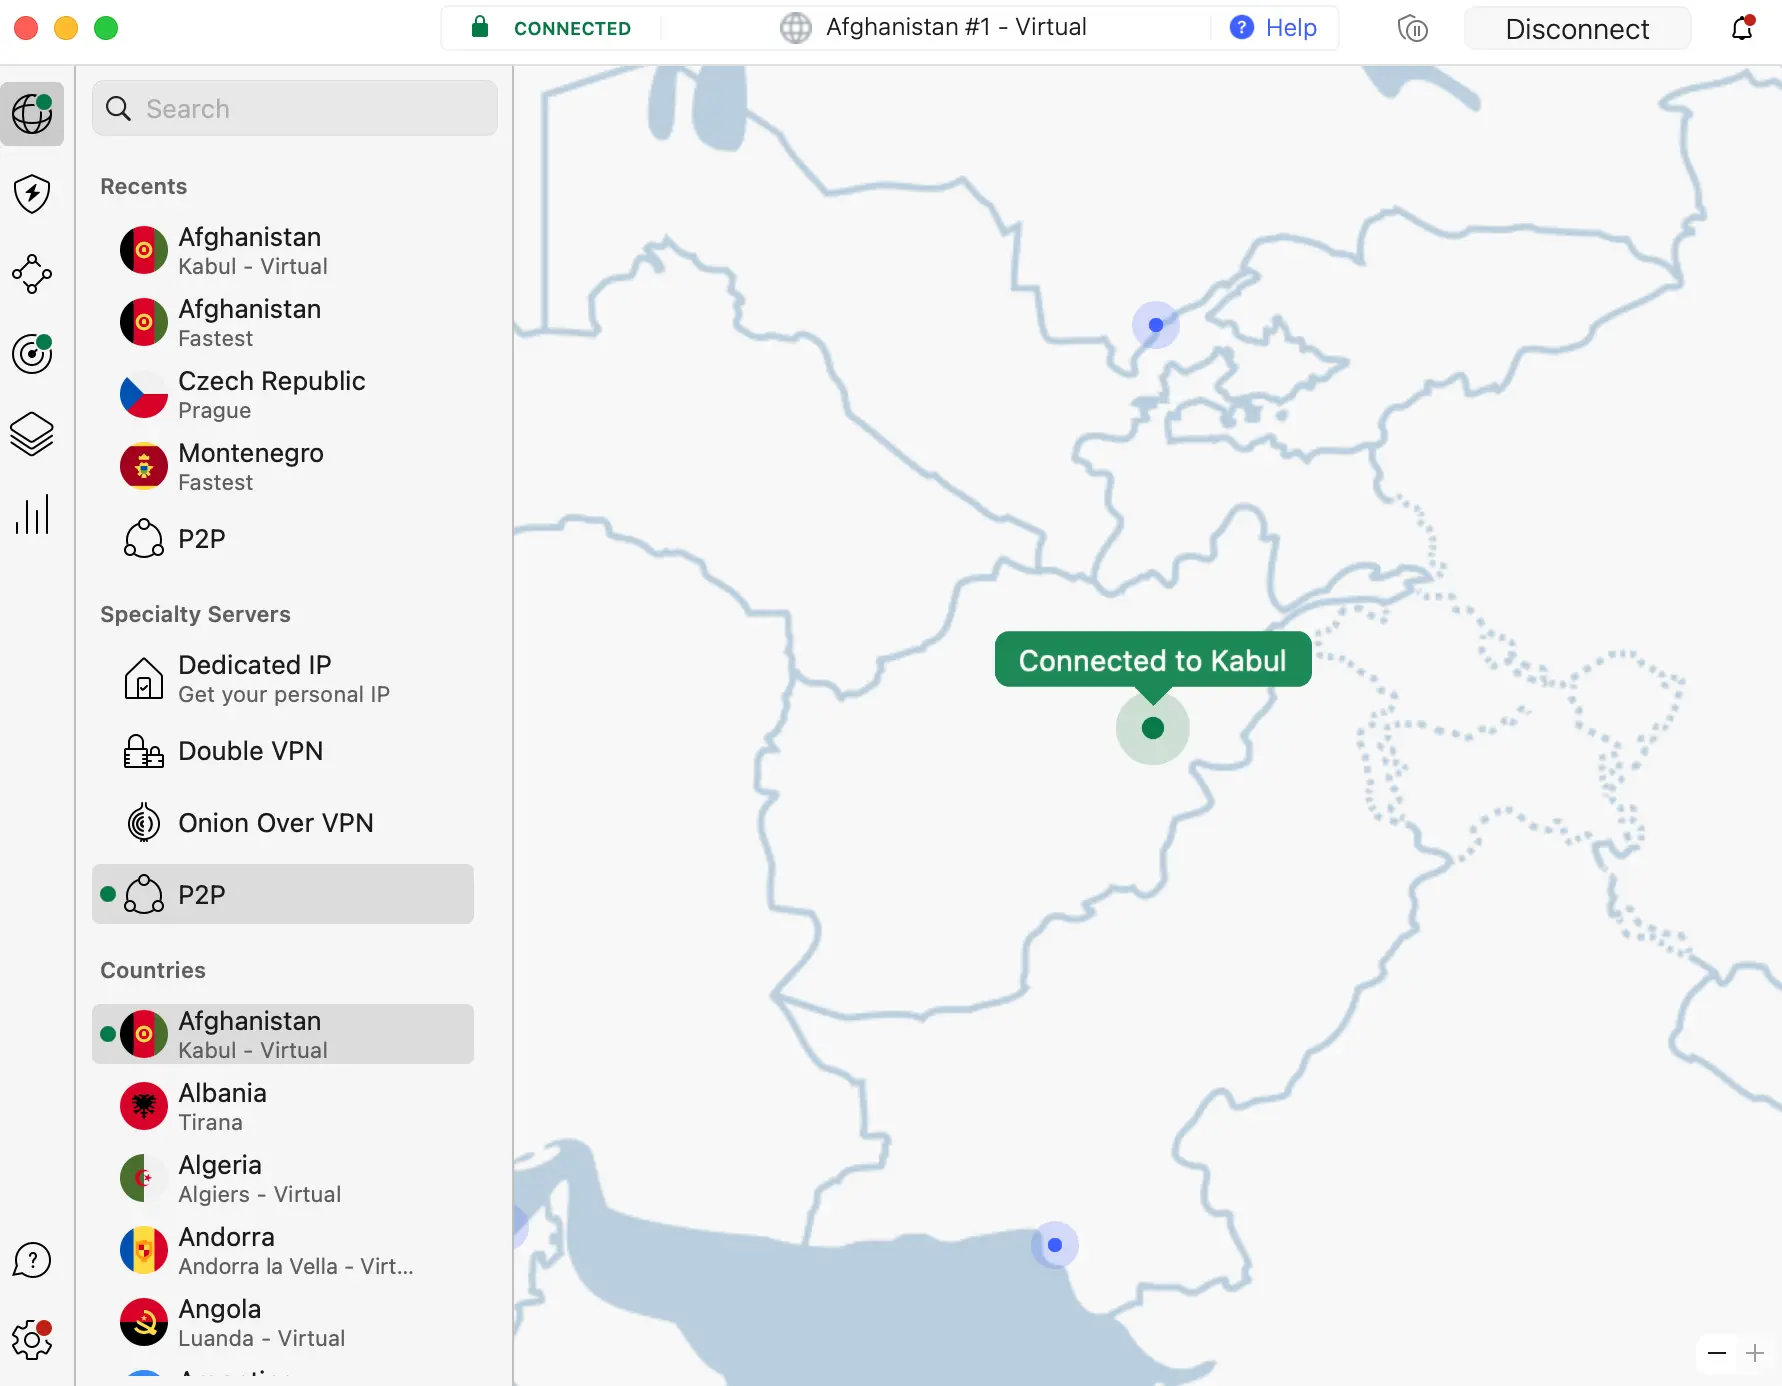
Task: Connect to Angola Luanda - Virtual
Action: tap(283, 1323)
